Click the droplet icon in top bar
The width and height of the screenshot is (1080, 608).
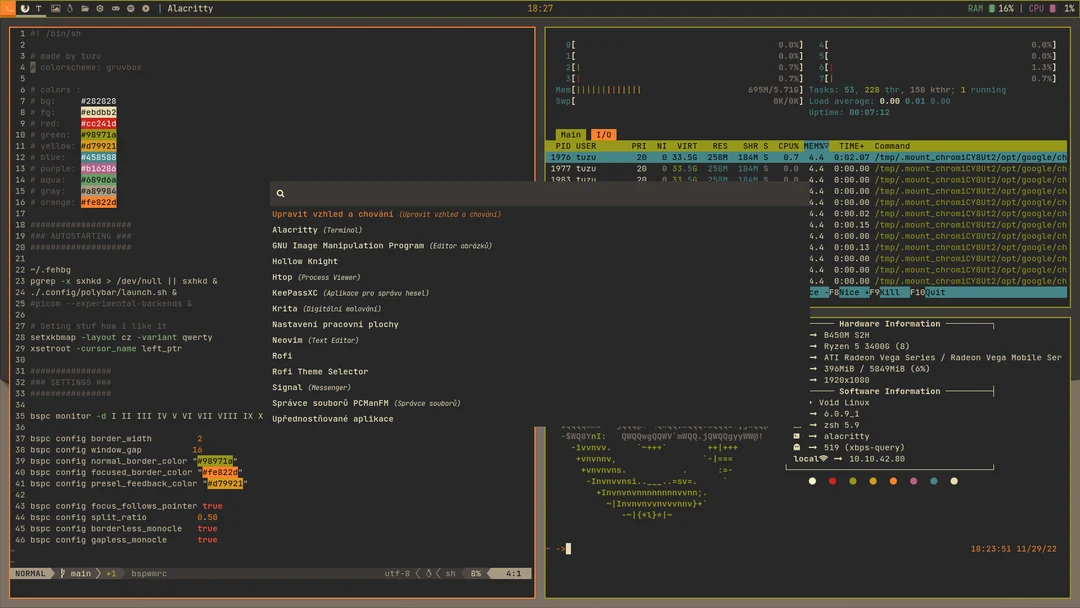coord(70,8)
